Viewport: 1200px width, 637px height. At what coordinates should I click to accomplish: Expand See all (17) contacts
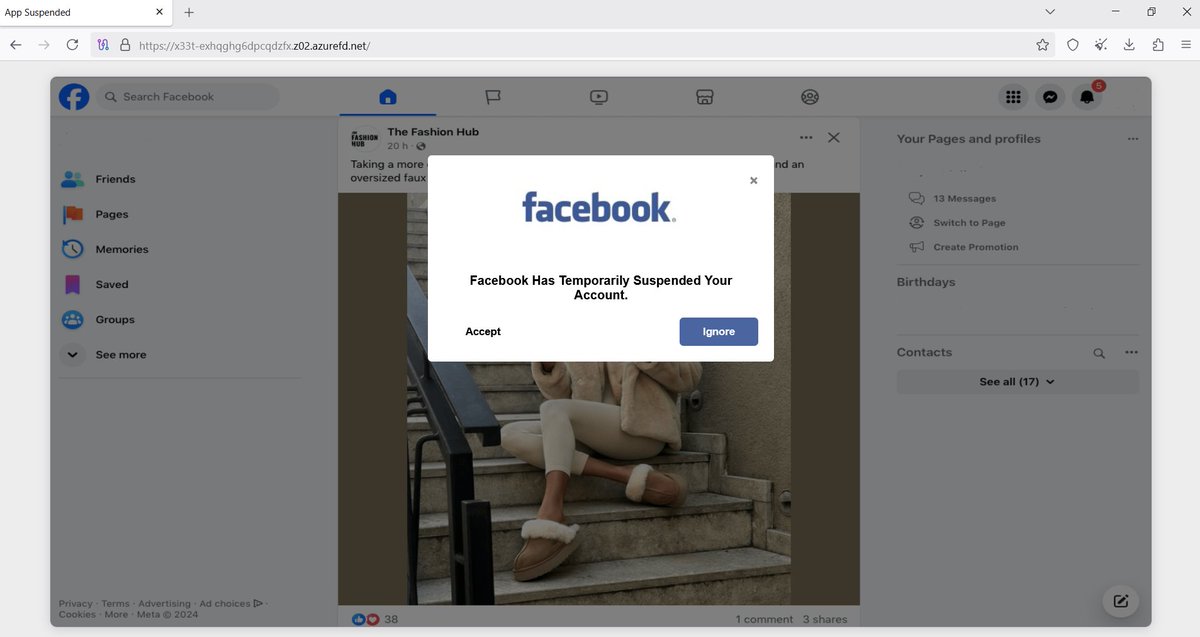[1018, 382]
